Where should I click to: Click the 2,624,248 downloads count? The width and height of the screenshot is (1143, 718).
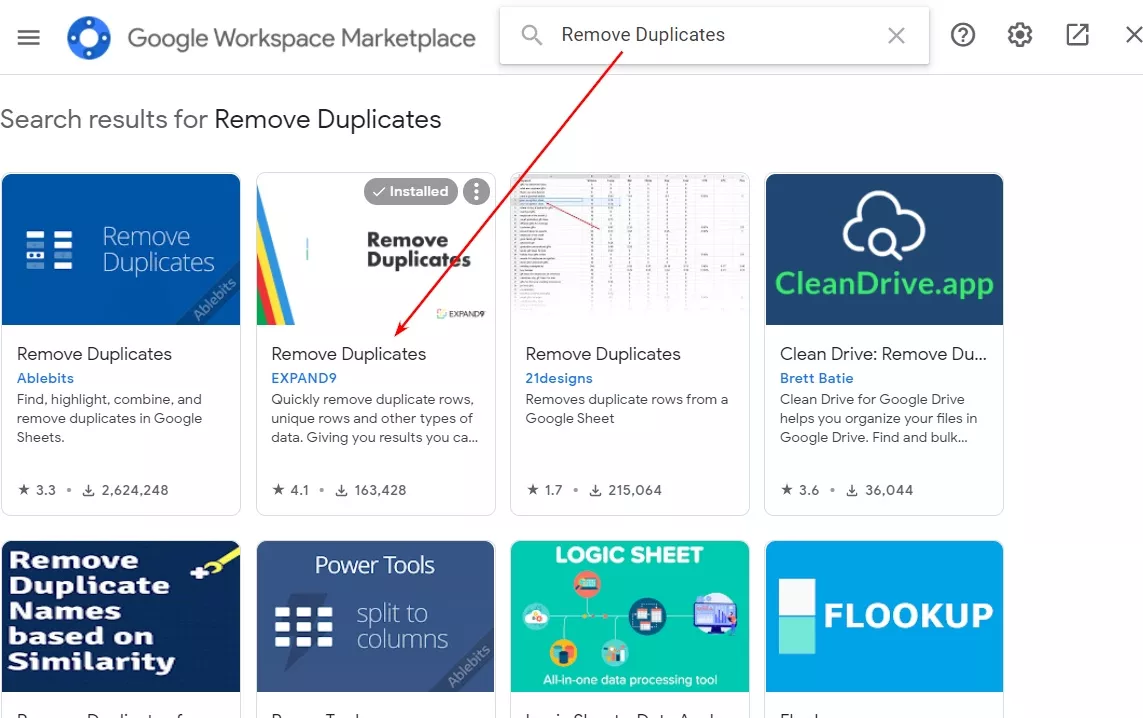[x=125, y=490]
